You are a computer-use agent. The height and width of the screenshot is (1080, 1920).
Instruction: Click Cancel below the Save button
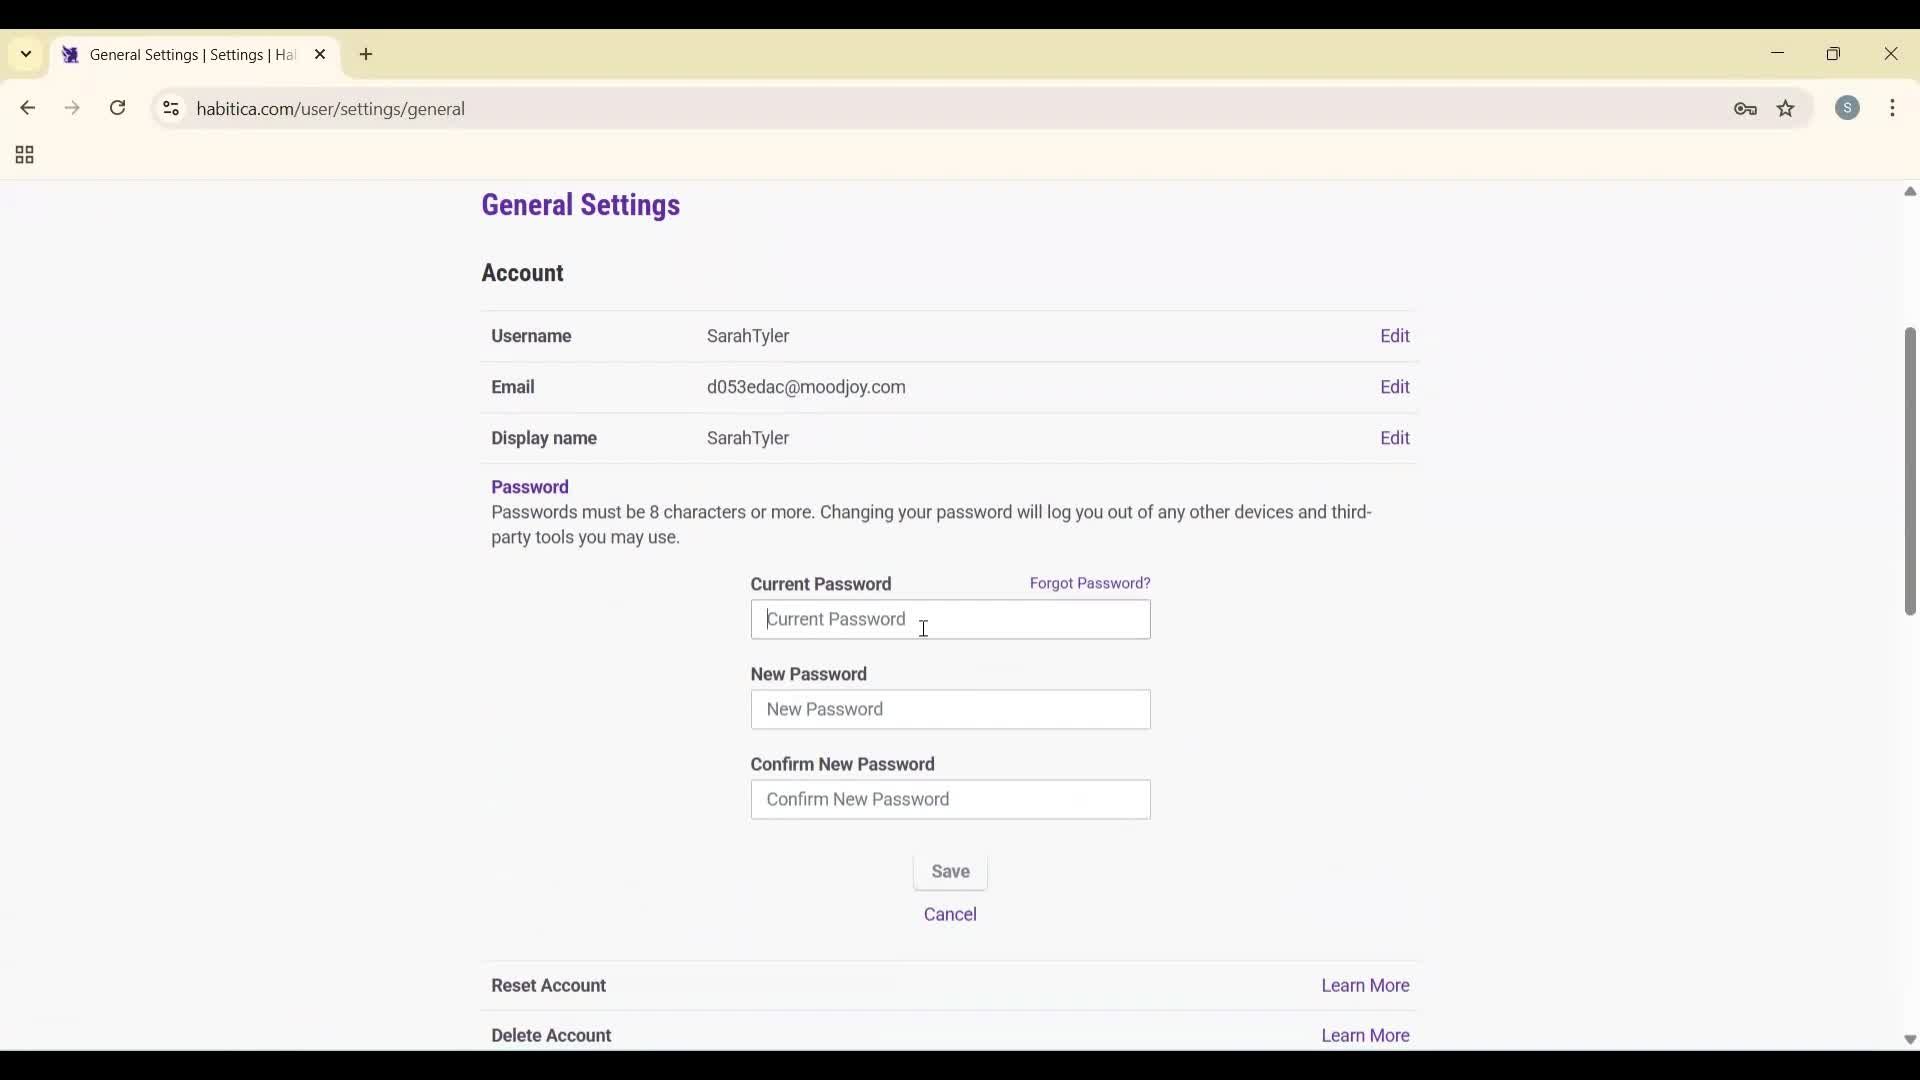[949, 914]
